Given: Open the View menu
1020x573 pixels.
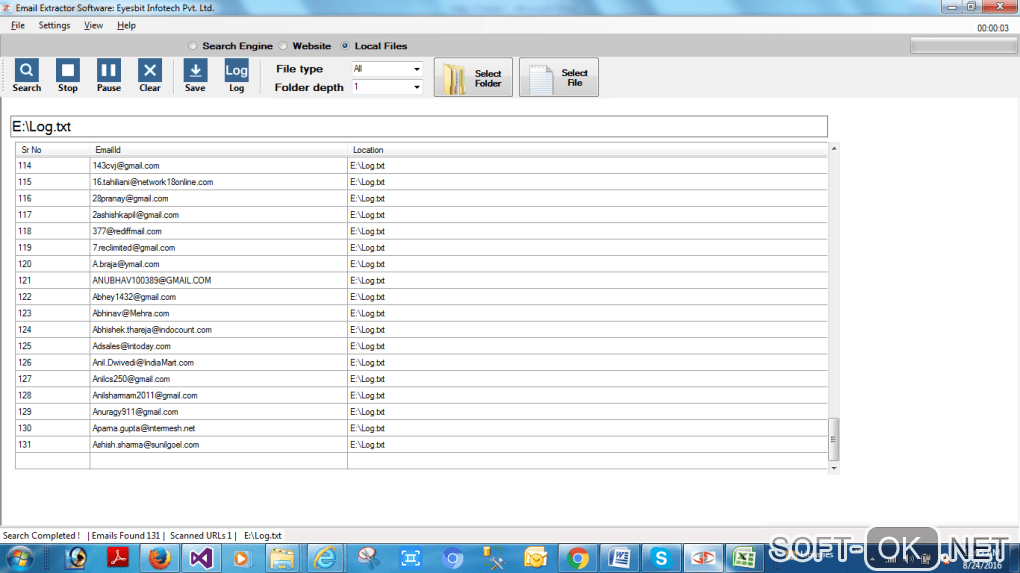Looking at the screenshot, I should click(x=93, y=25).
